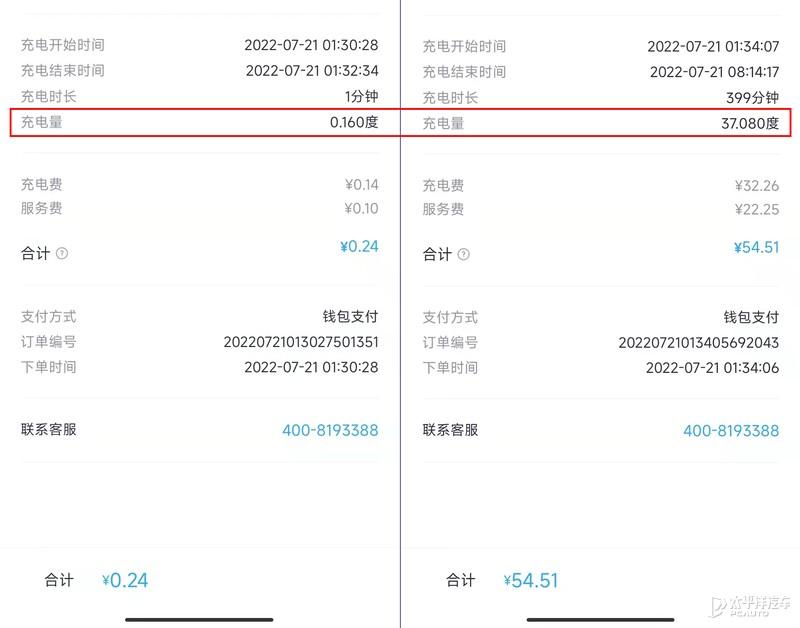Select right order number 20220721013405692043
The image size is (800, 628).
tap(698, 343)
